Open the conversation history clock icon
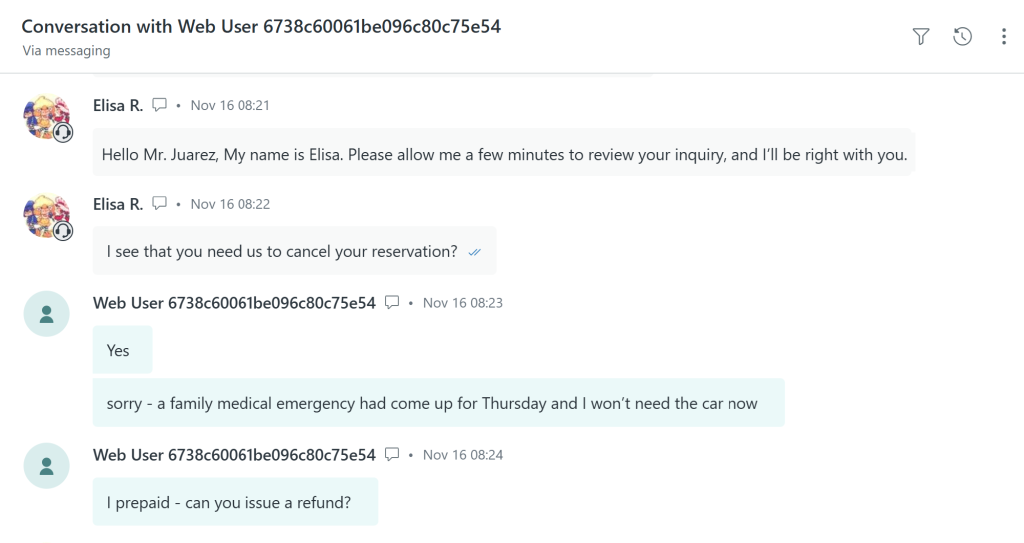The height and width of the screenshot is (543, 1024). (962, 37)
